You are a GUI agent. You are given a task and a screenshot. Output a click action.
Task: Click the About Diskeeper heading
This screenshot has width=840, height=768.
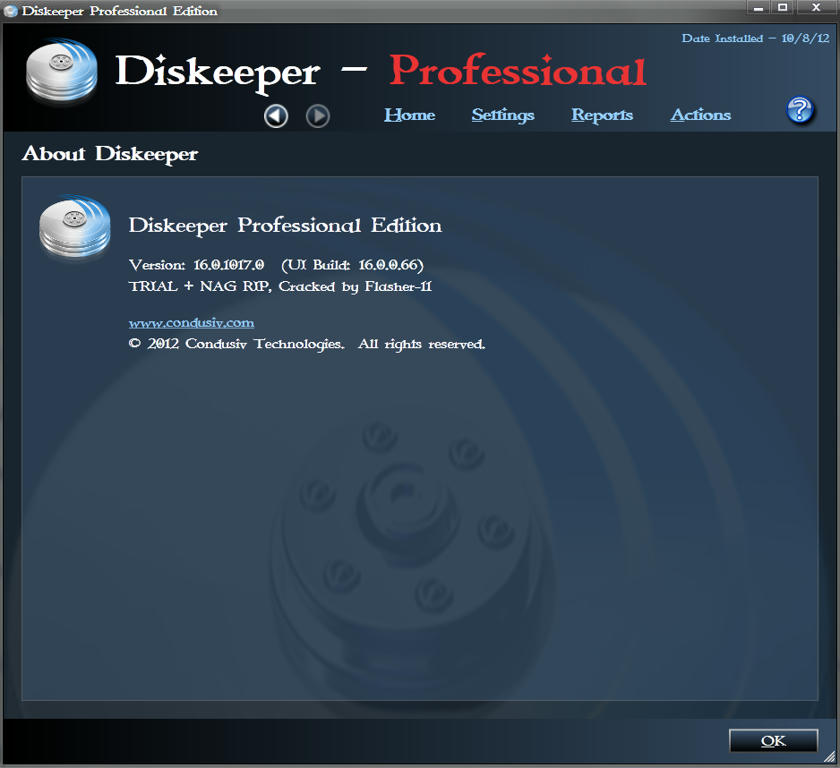[110, 154]
